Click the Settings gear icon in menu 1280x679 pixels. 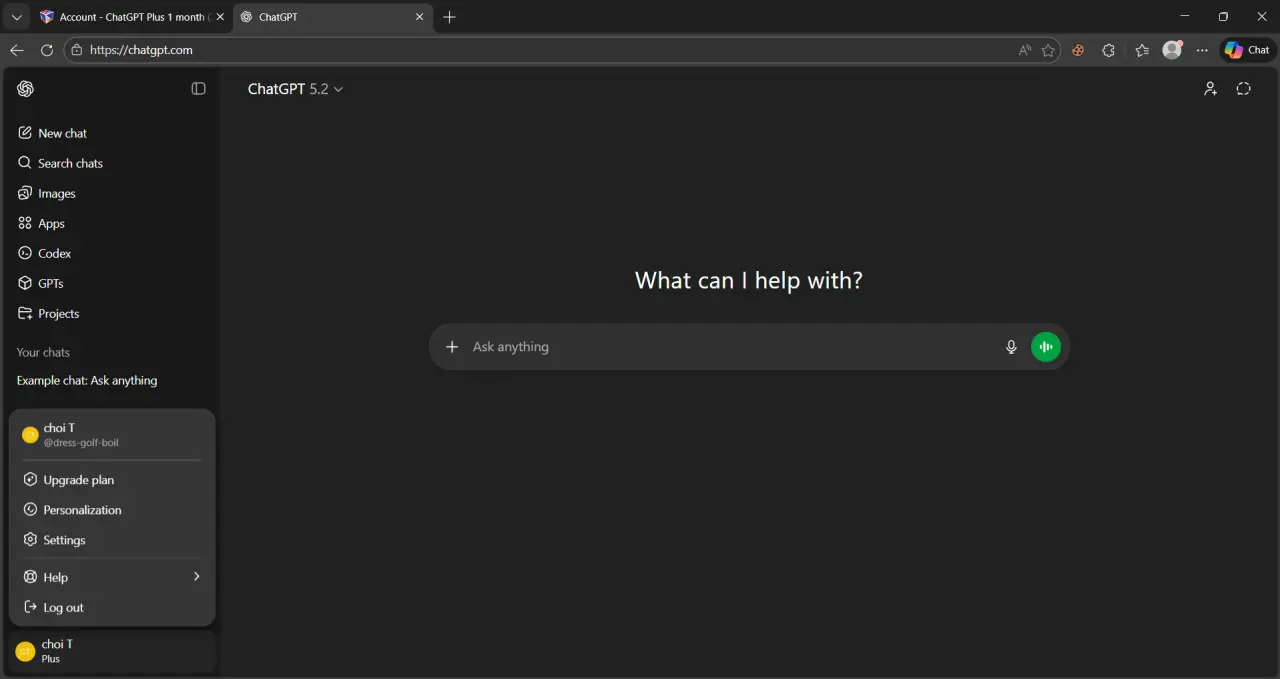(x=30, y=540)
